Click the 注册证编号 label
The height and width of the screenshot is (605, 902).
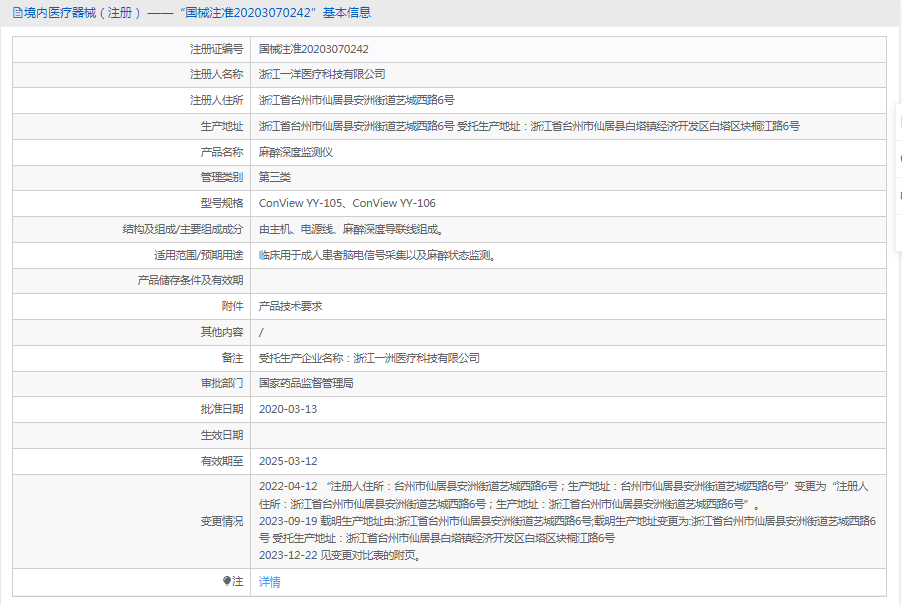pyautogui.click(x=217, y=49)
